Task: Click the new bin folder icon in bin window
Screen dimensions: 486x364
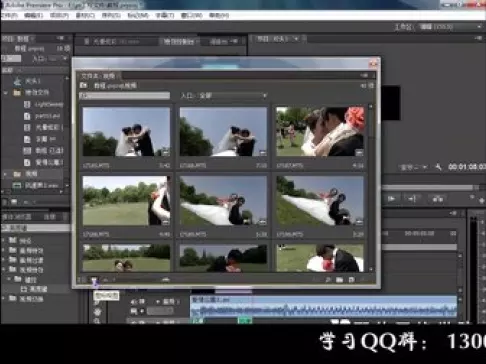Action: click(339, 280)
